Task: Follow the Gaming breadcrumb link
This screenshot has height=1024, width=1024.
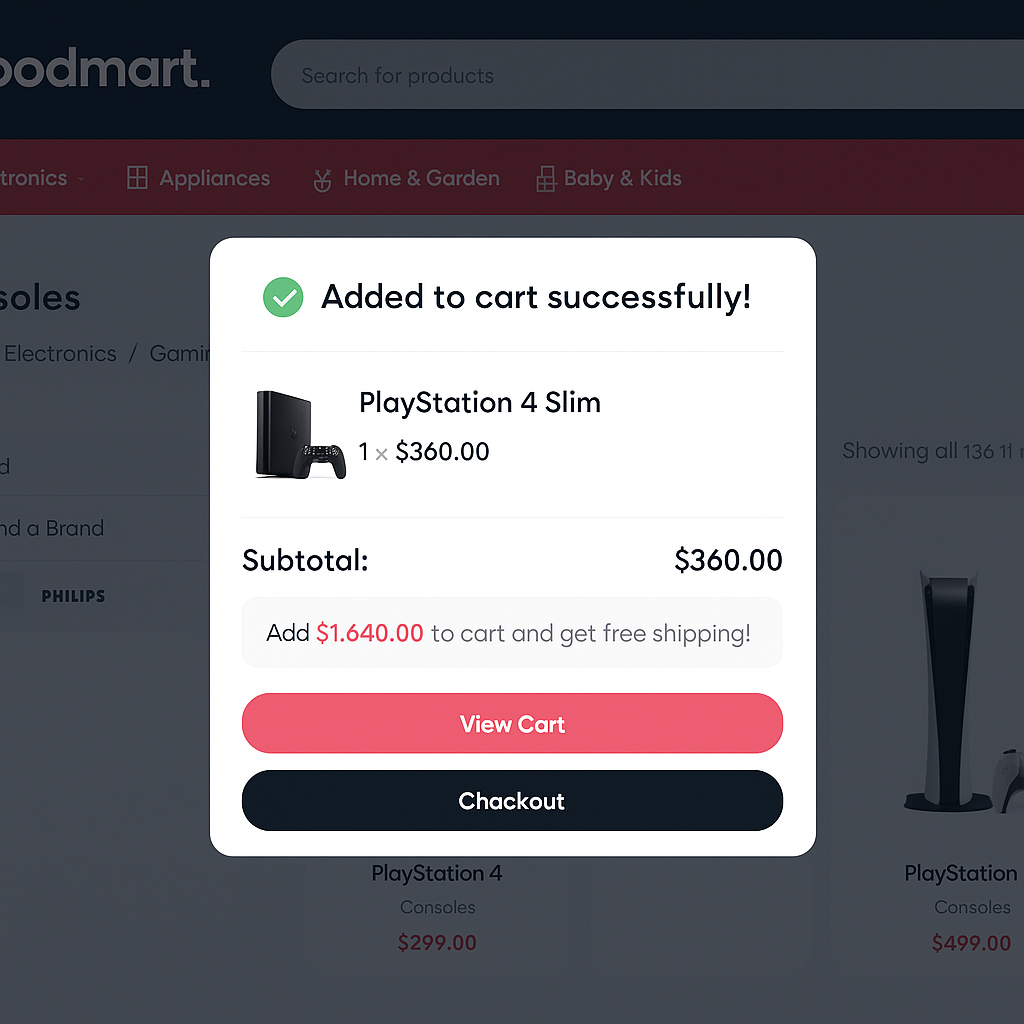Action: [180, 354]
